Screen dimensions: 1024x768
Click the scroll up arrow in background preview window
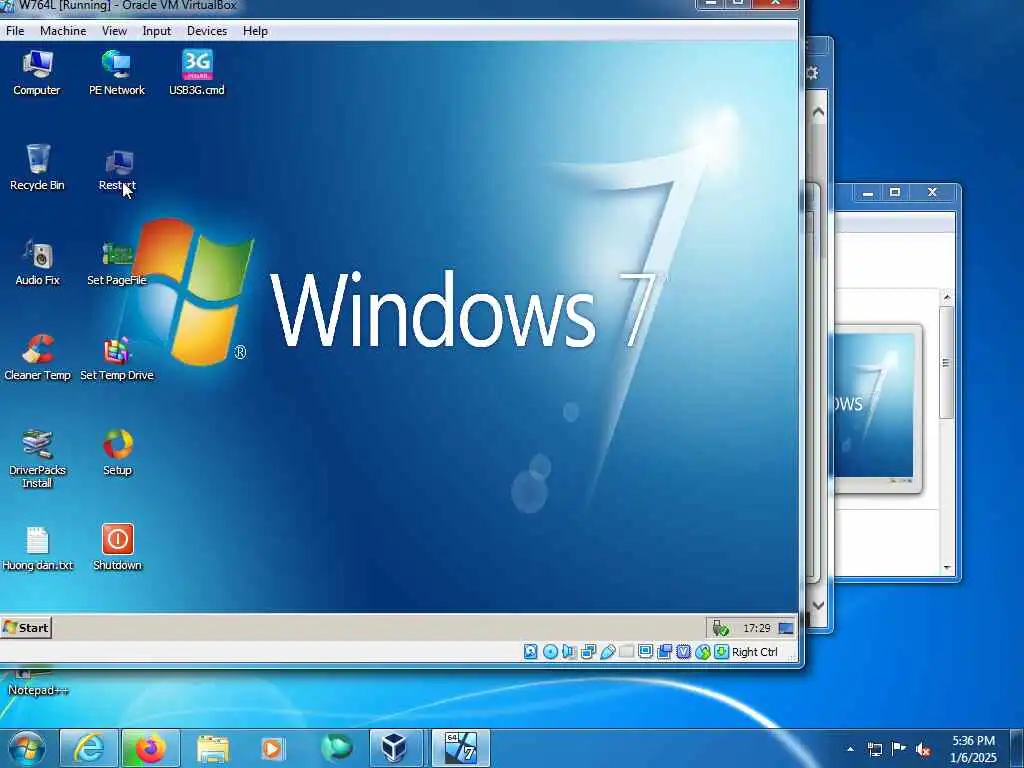[947, 297]
